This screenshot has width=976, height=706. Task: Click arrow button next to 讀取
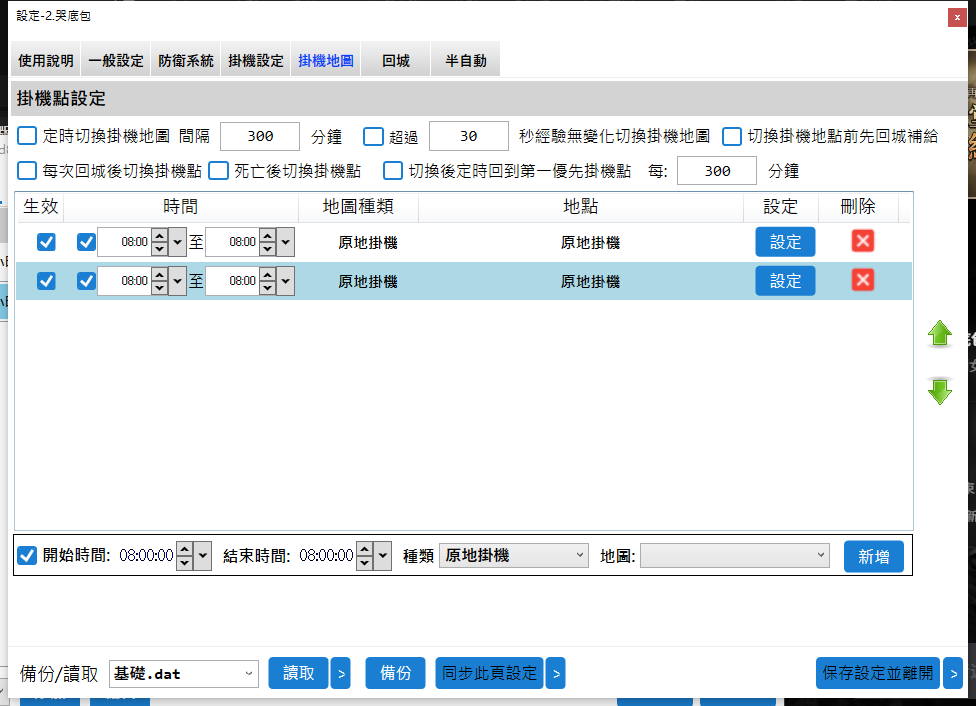tap(340, 674)
